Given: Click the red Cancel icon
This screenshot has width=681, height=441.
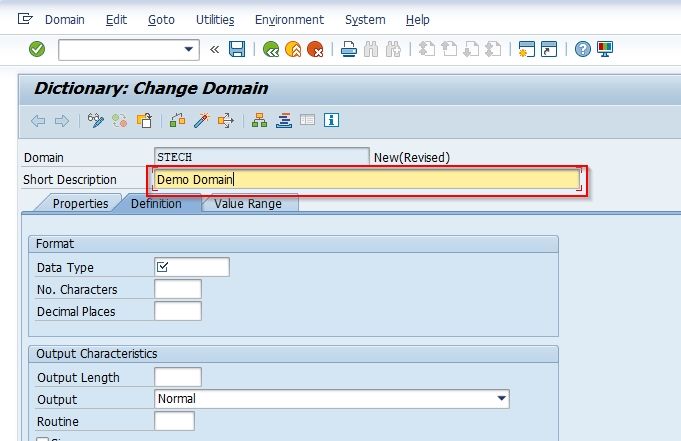Looking at the screenshot, I should (315, 49).
